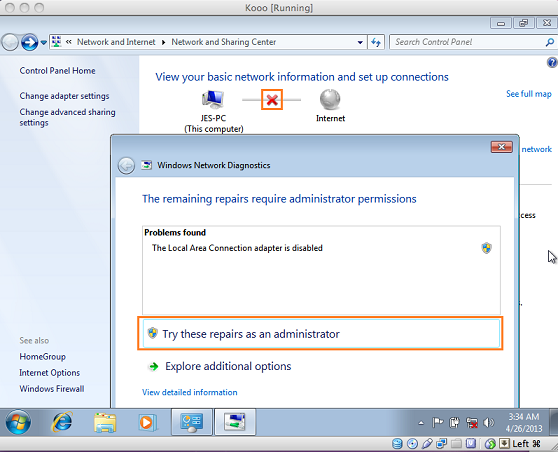This screenshot has width=558, height=452.
Task: Click the power plug tray icon
Action: pyautogui.click(x=454, y=423)
